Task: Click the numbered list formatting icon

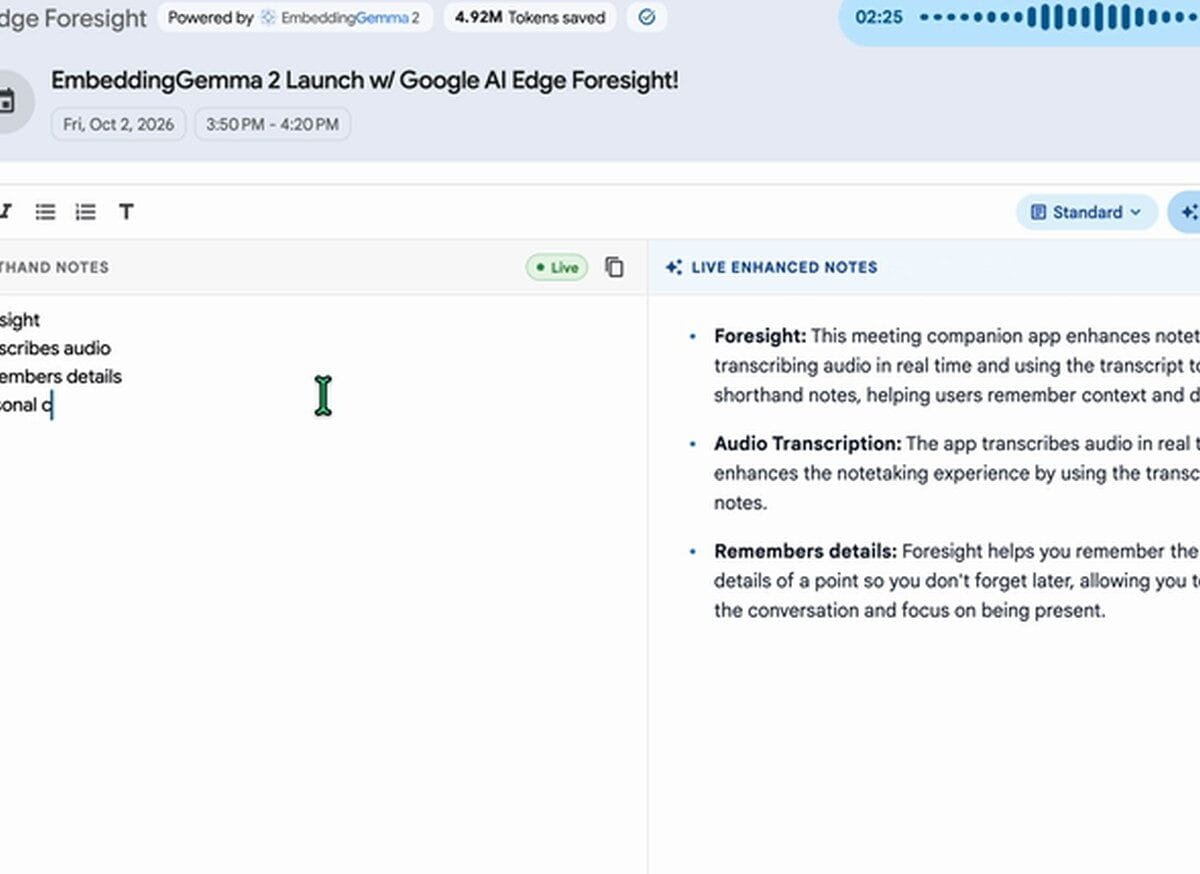Action: tap(86, 212)
